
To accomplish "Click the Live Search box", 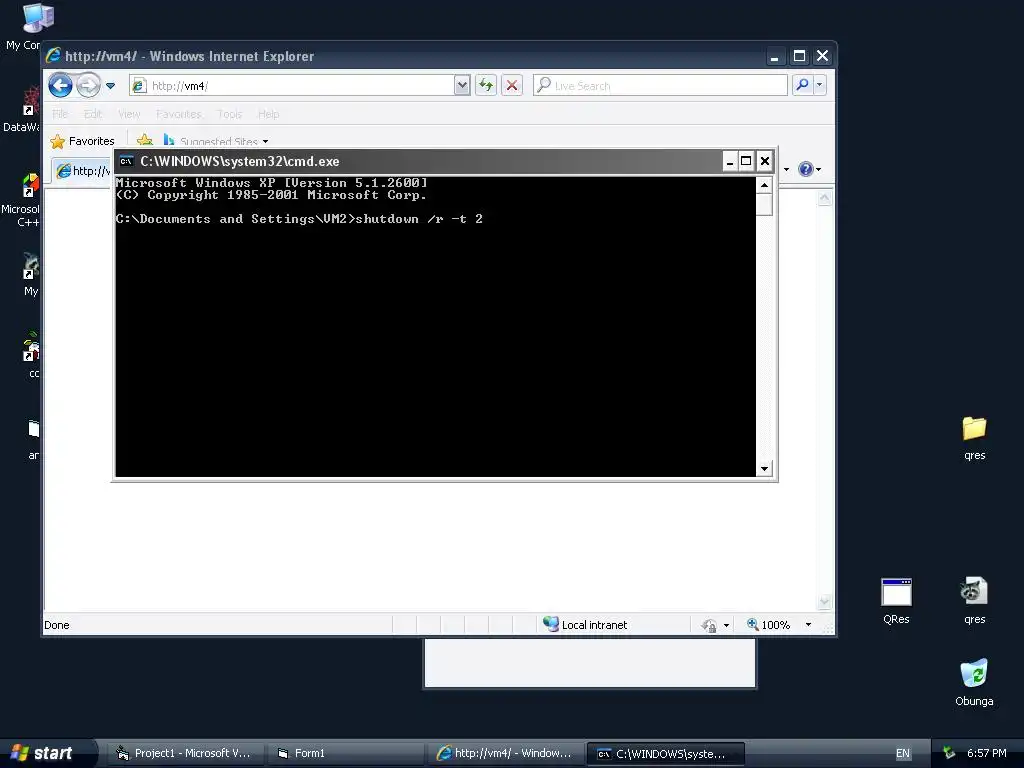I will [660, 86].
